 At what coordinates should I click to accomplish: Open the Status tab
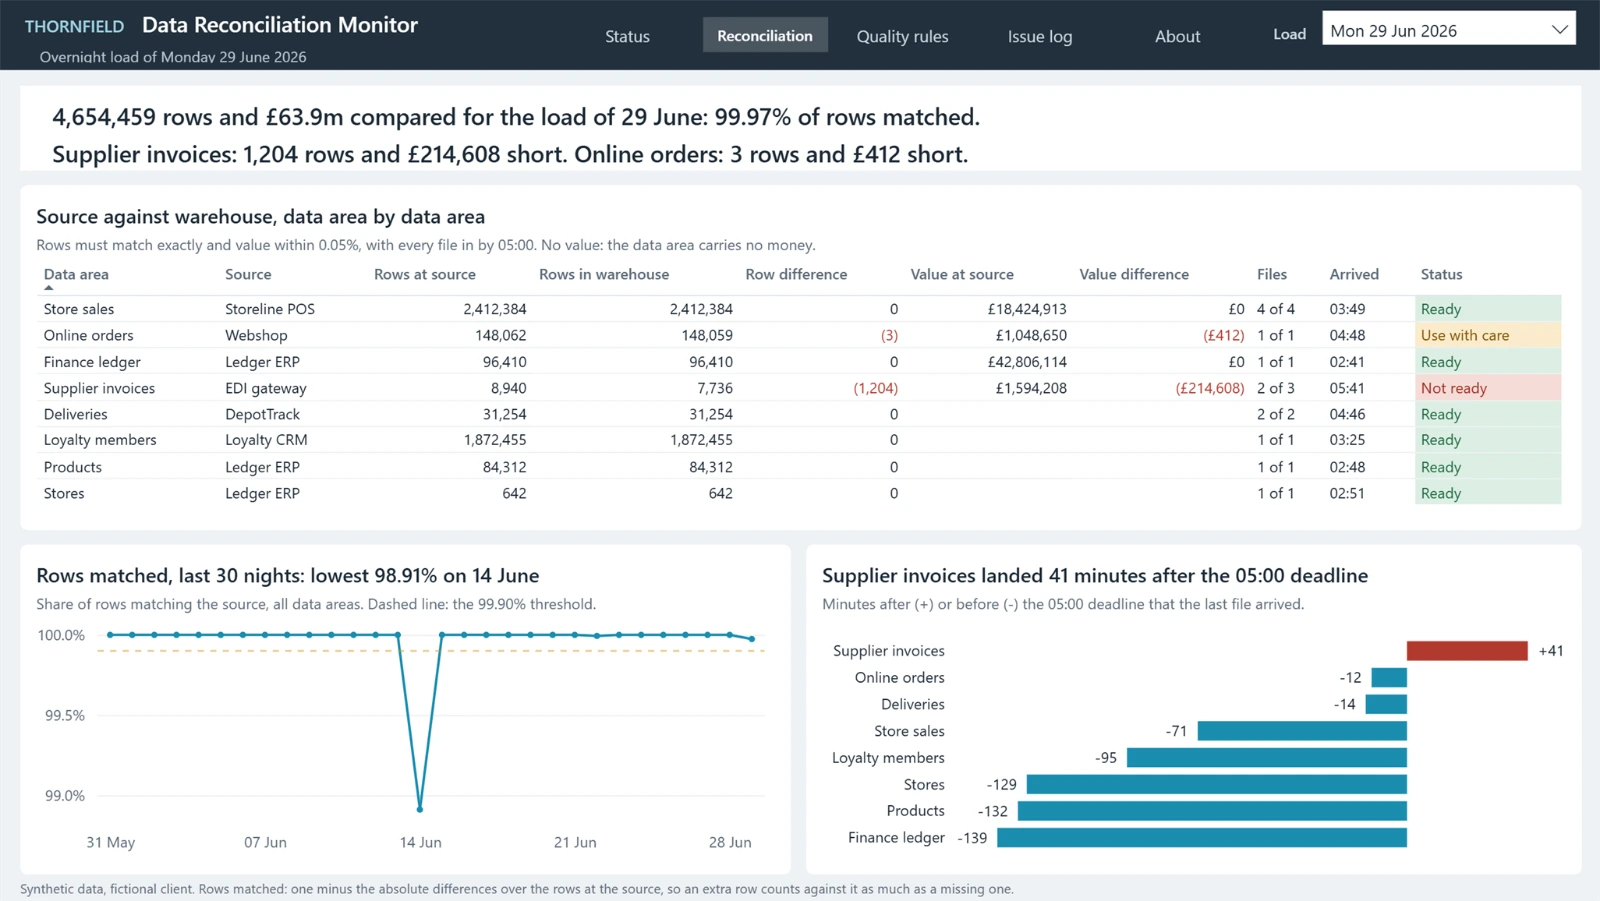(627, 36)
